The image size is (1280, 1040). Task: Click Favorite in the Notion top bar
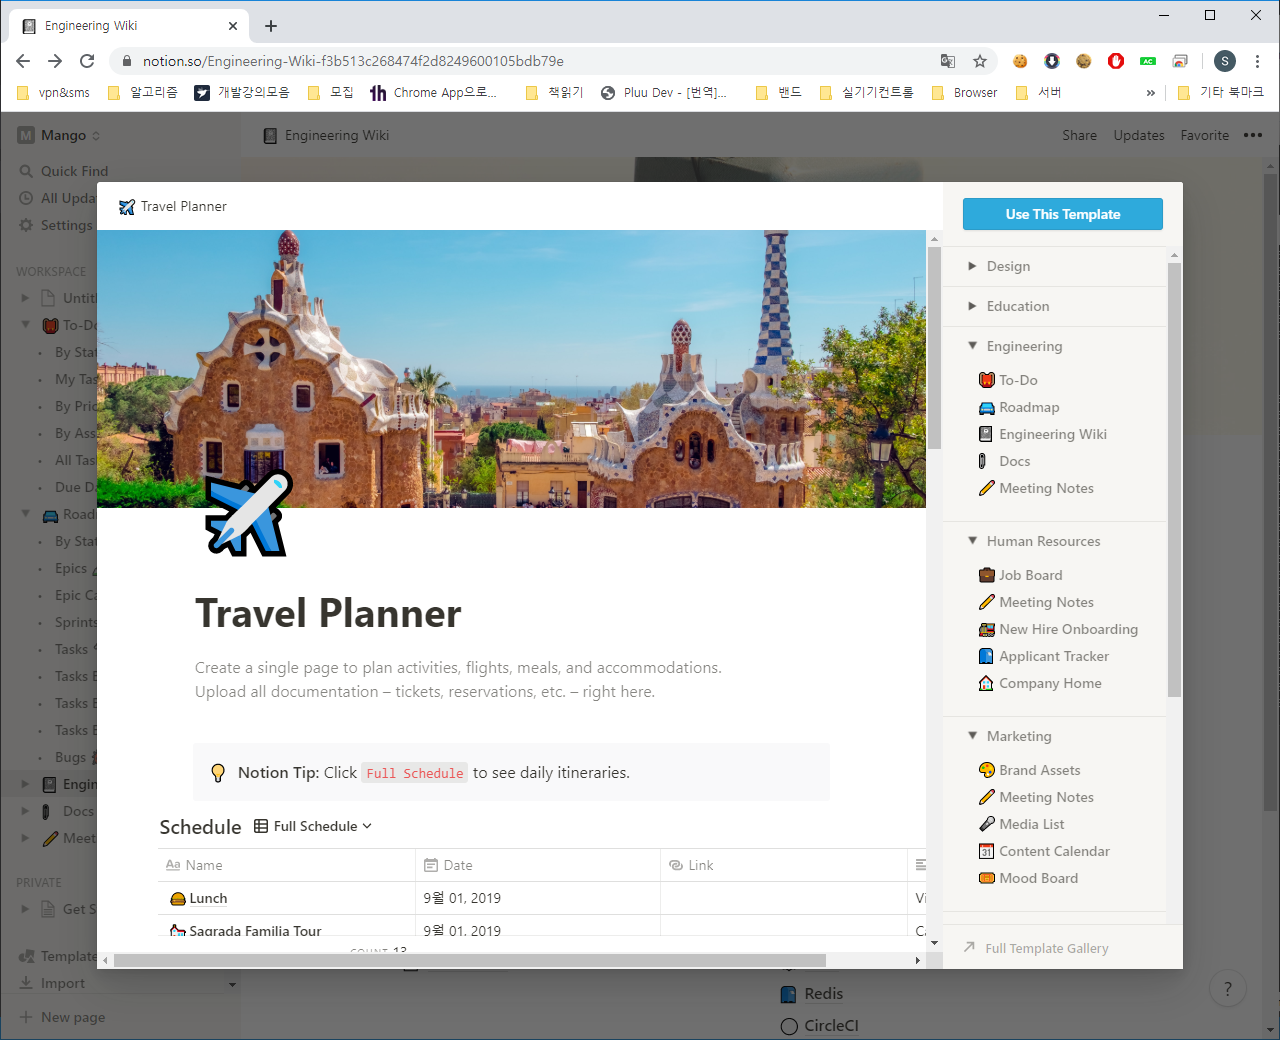1204,135
